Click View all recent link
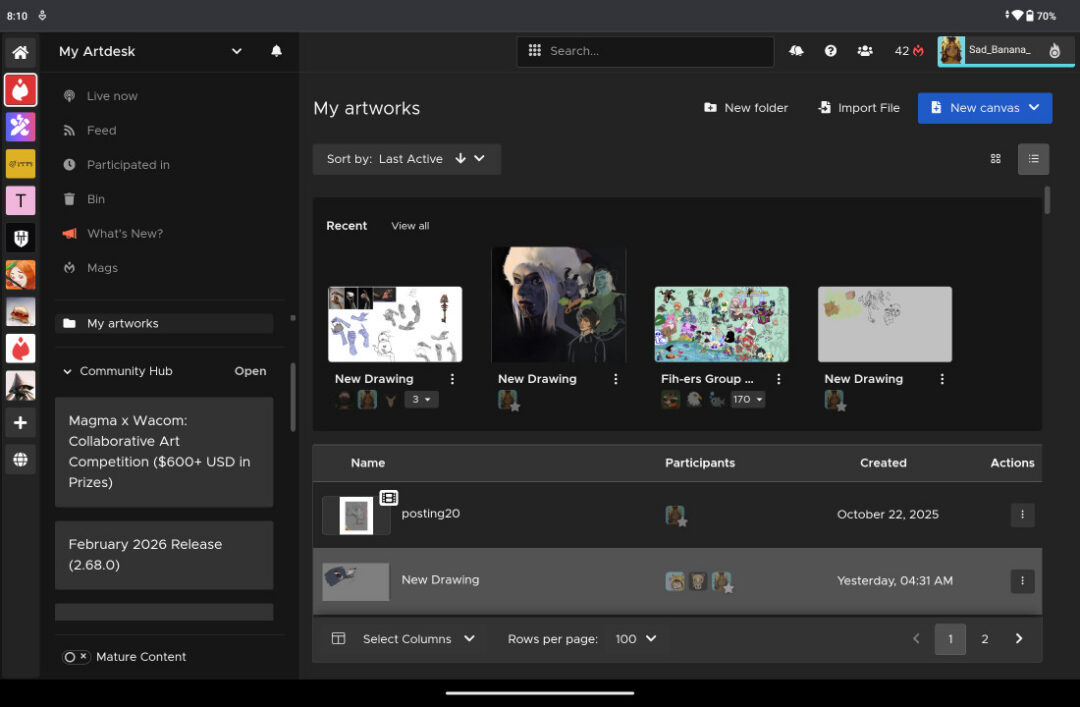This screenshot has width=1080, height=707. pyautogui.click(x=410, y=226)
